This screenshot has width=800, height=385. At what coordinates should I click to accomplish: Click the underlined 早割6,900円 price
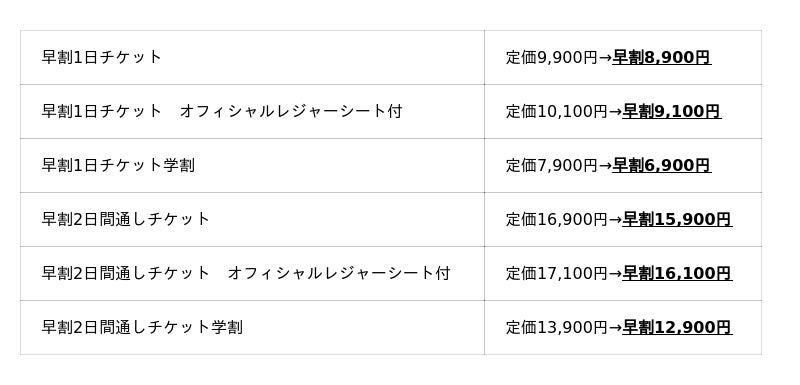662,166
